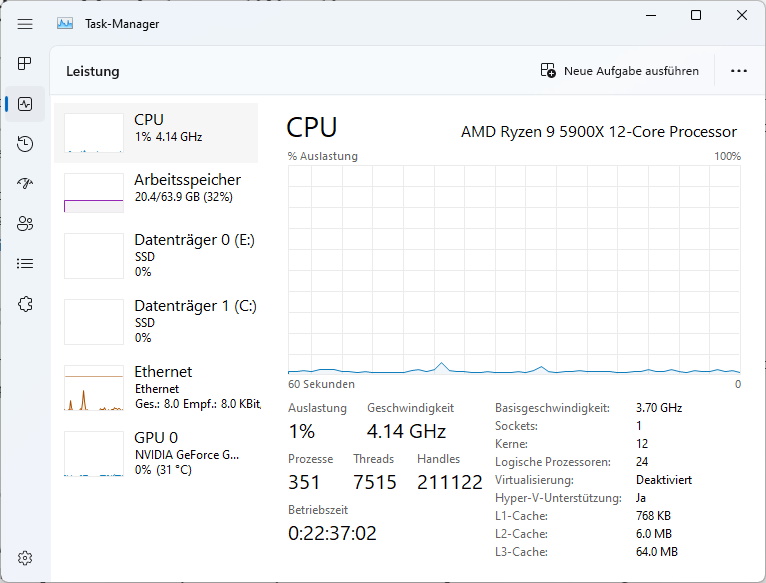Screen dimensions: 766x583
Task: Click Neue Aufgabe ausführen button
Action: 619,71
